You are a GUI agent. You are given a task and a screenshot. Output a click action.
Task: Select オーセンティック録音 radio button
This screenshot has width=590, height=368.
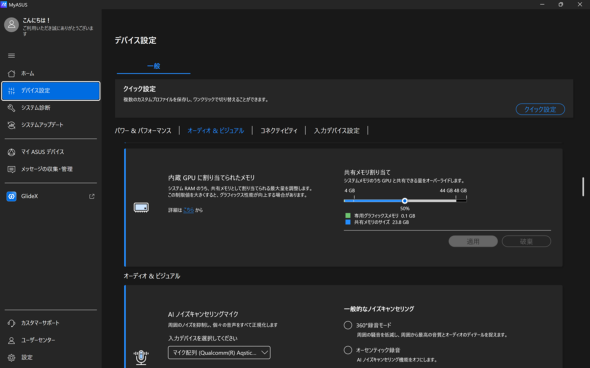pos(348,350)
